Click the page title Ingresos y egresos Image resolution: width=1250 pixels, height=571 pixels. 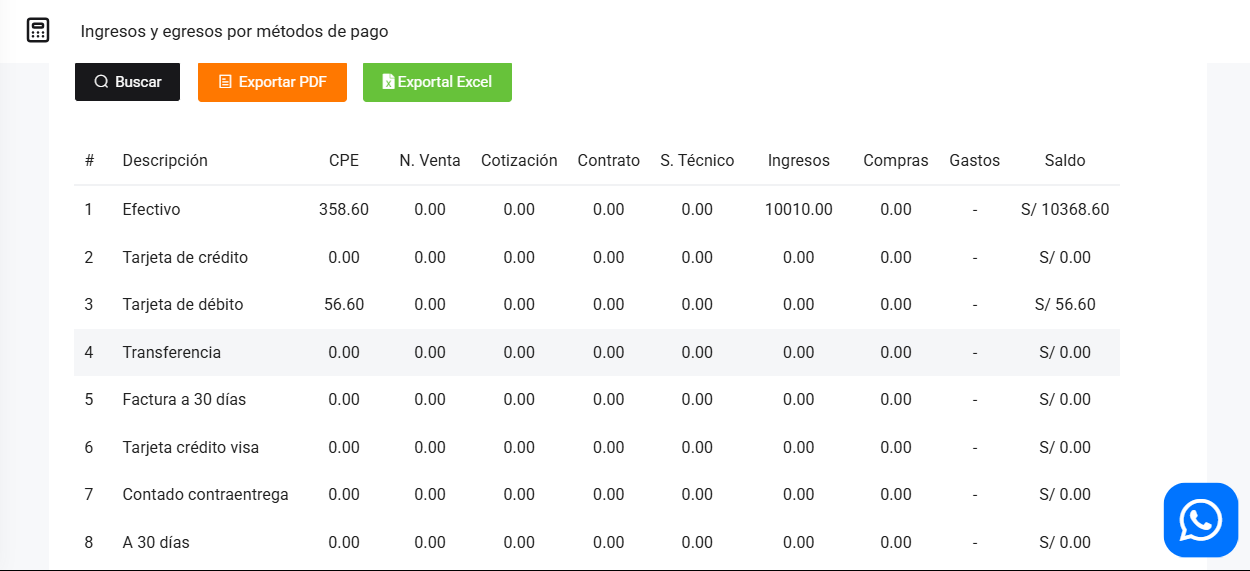tap(234, 31)
